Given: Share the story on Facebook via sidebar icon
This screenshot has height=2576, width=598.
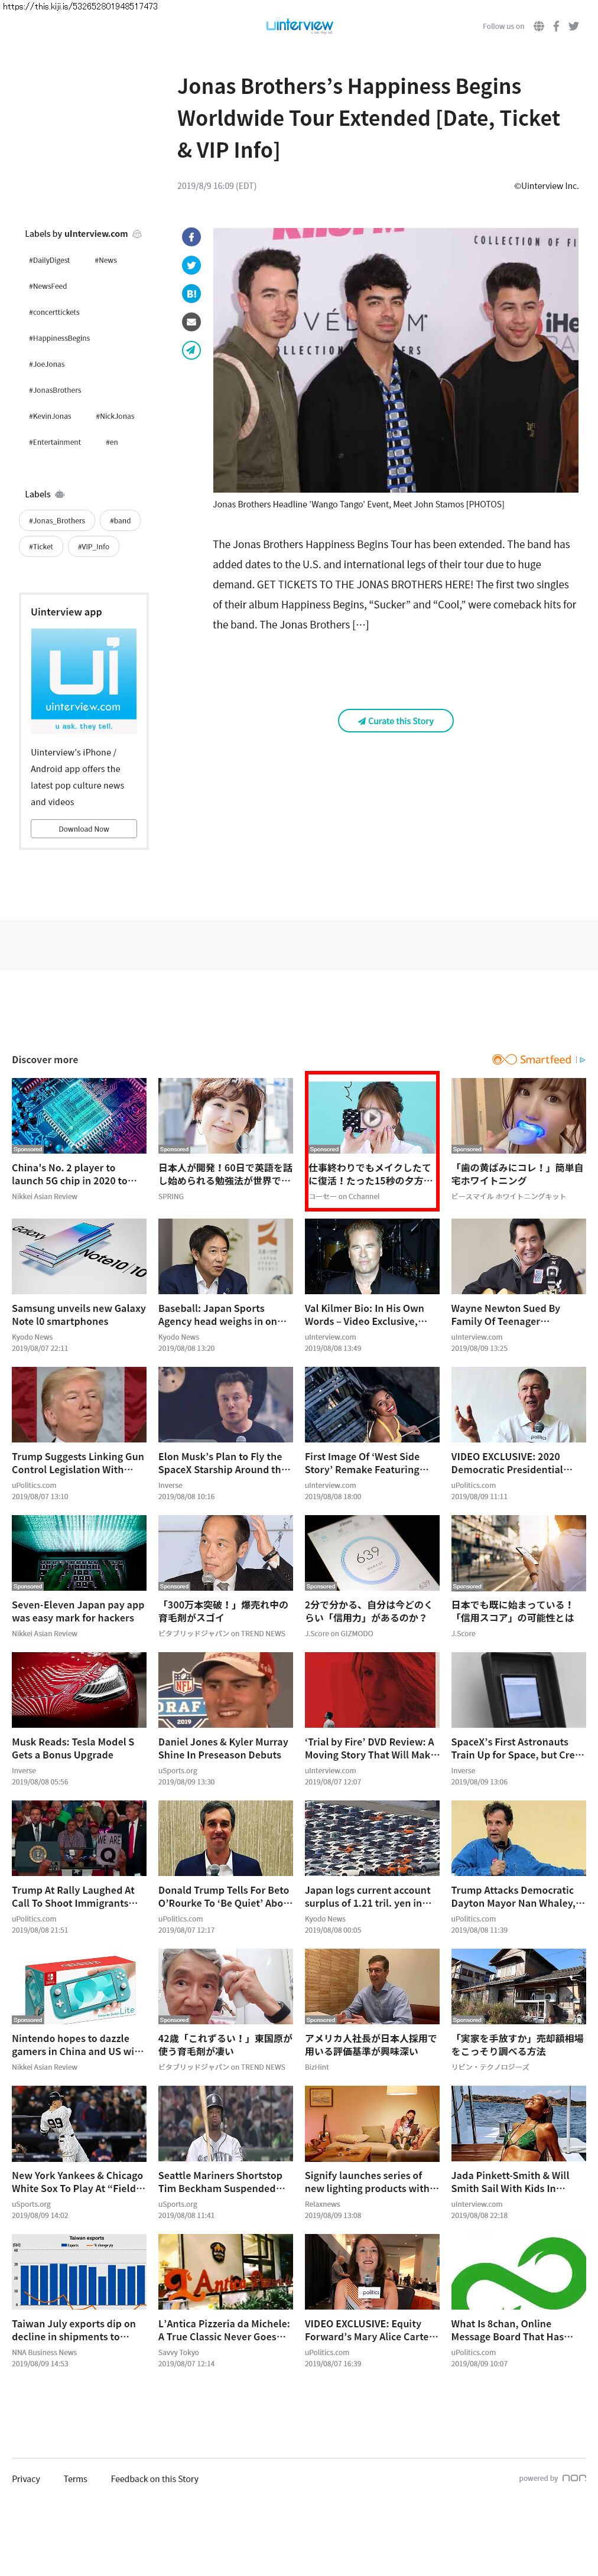Looking at the screenshot, I should (x=191, y=237).
